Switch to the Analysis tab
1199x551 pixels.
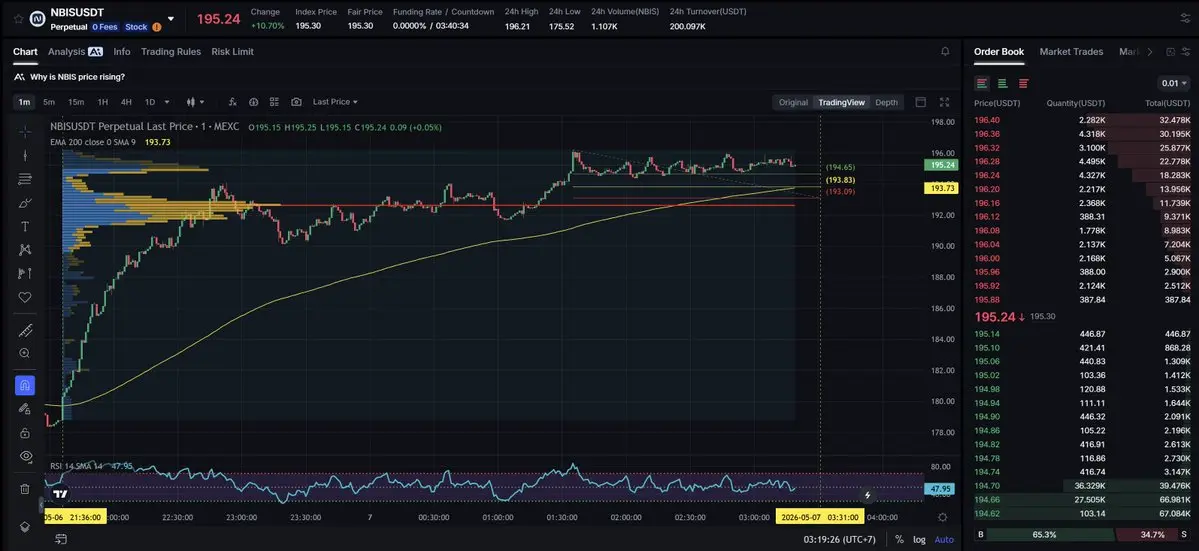[x=75, y=51]
